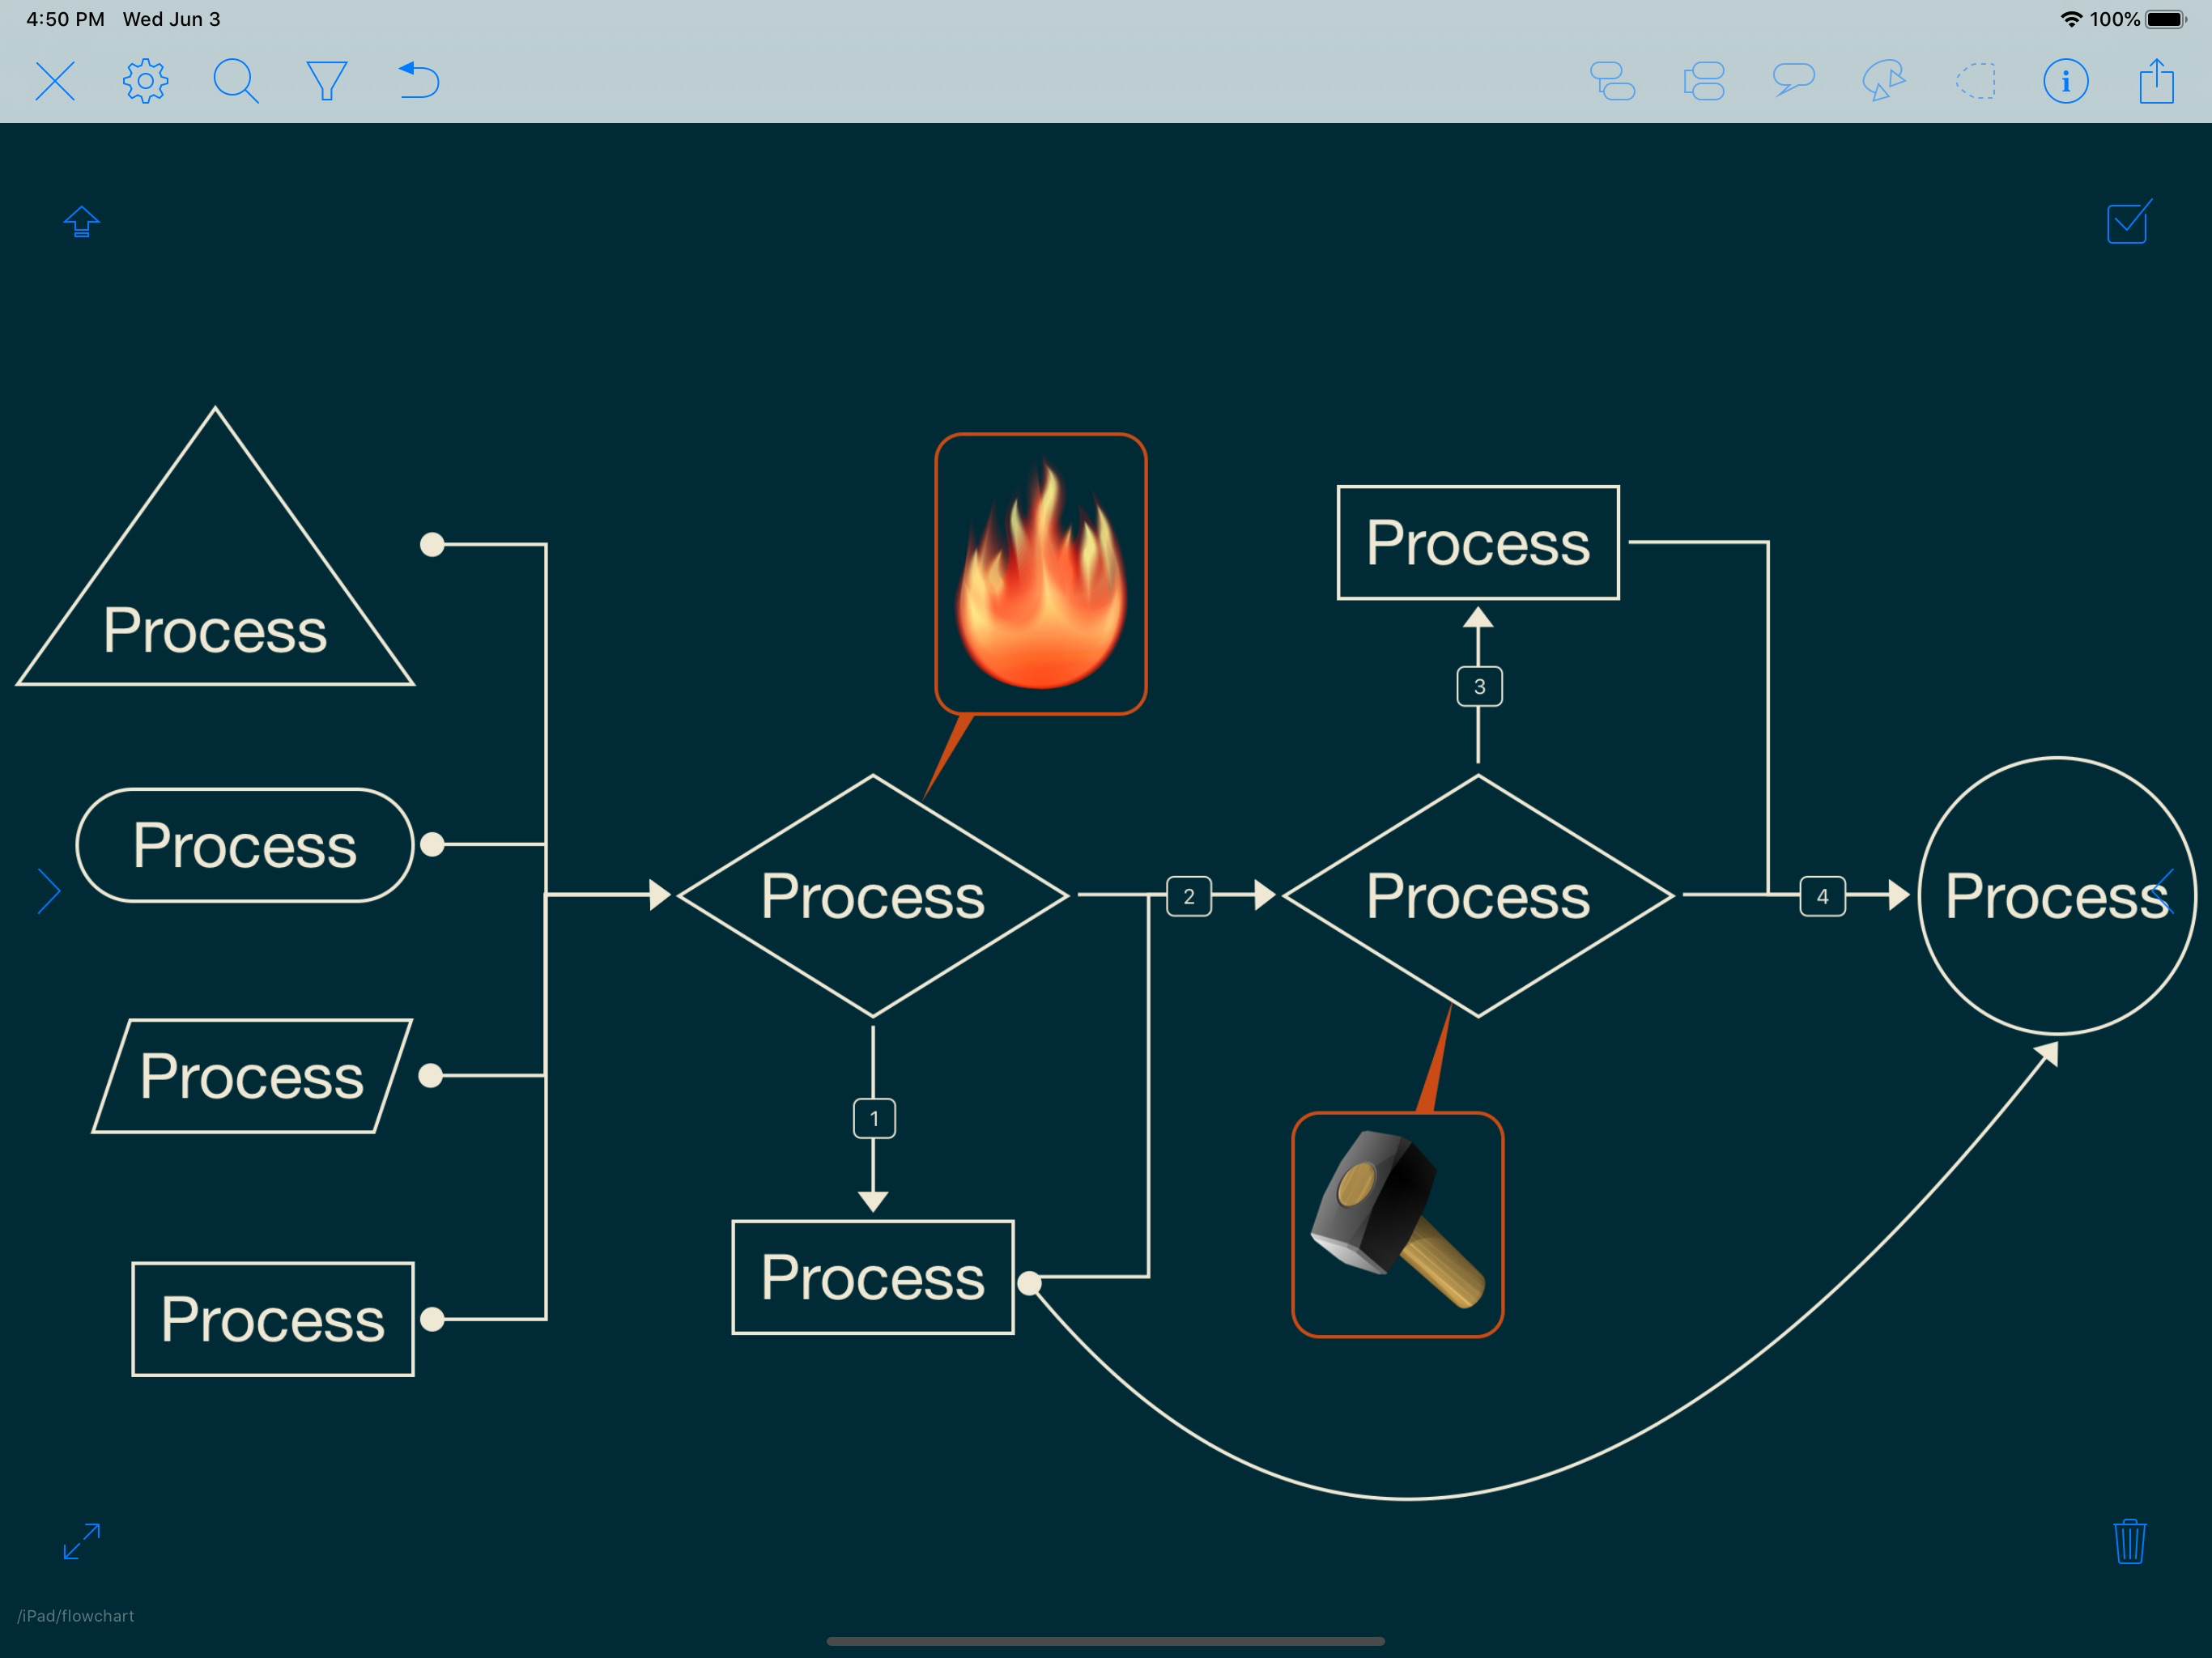Screen dimensions: 2212x1658
Task: Click connector label number 2
Action: point(1189,896)
